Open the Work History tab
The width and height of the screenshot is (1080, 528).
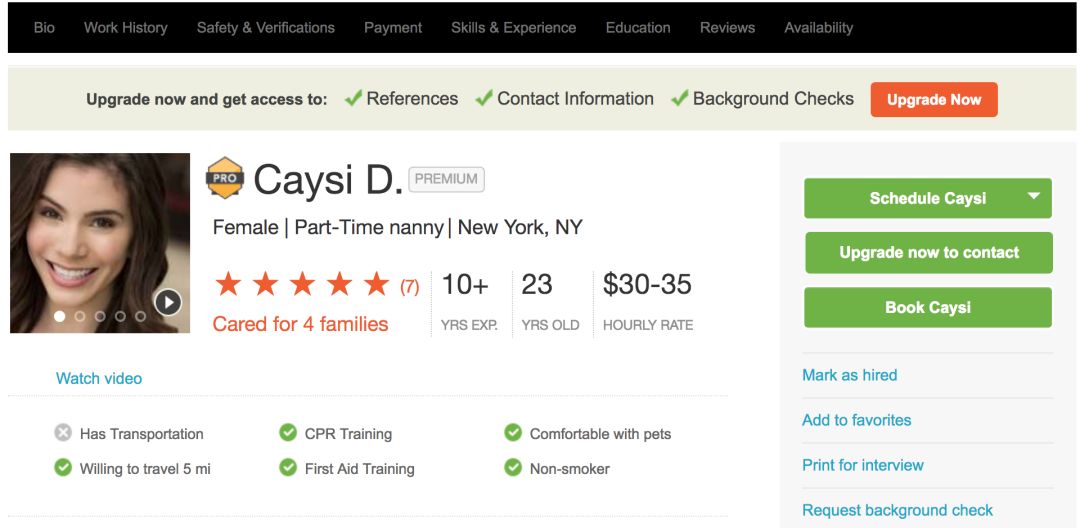125,27
